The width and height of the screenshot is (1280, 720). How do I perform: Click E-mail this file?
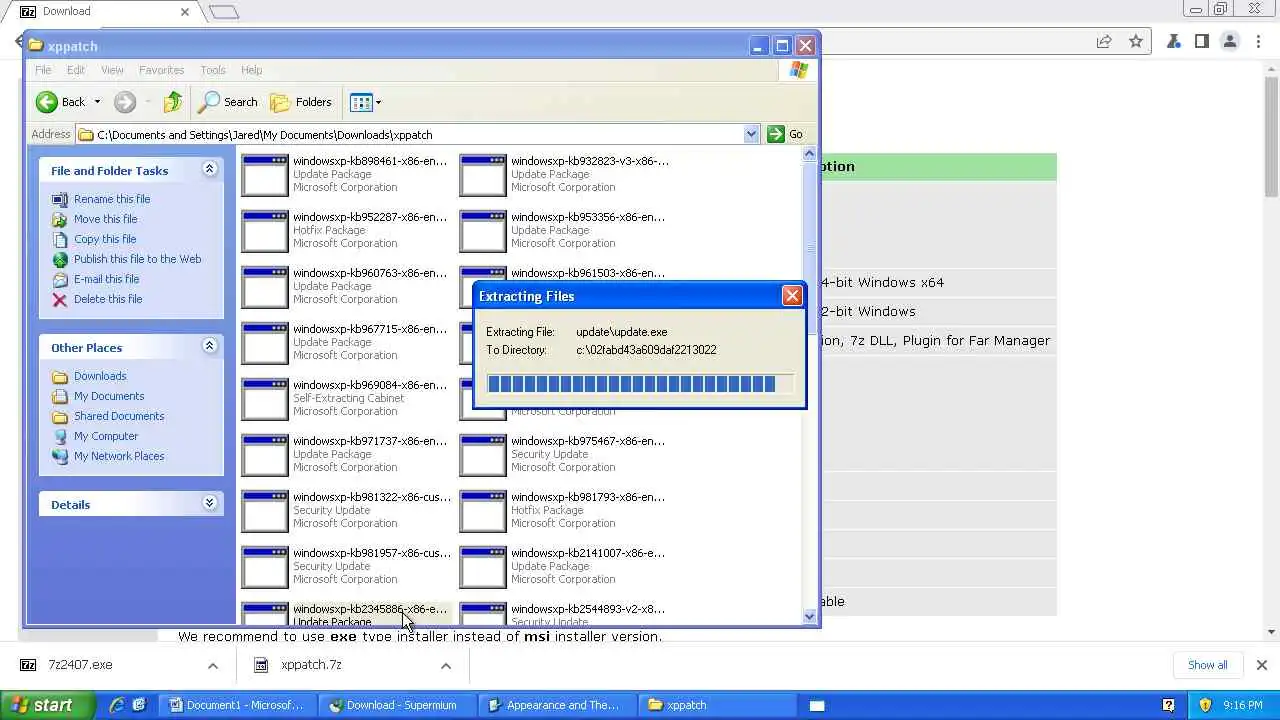pos(106,279)
